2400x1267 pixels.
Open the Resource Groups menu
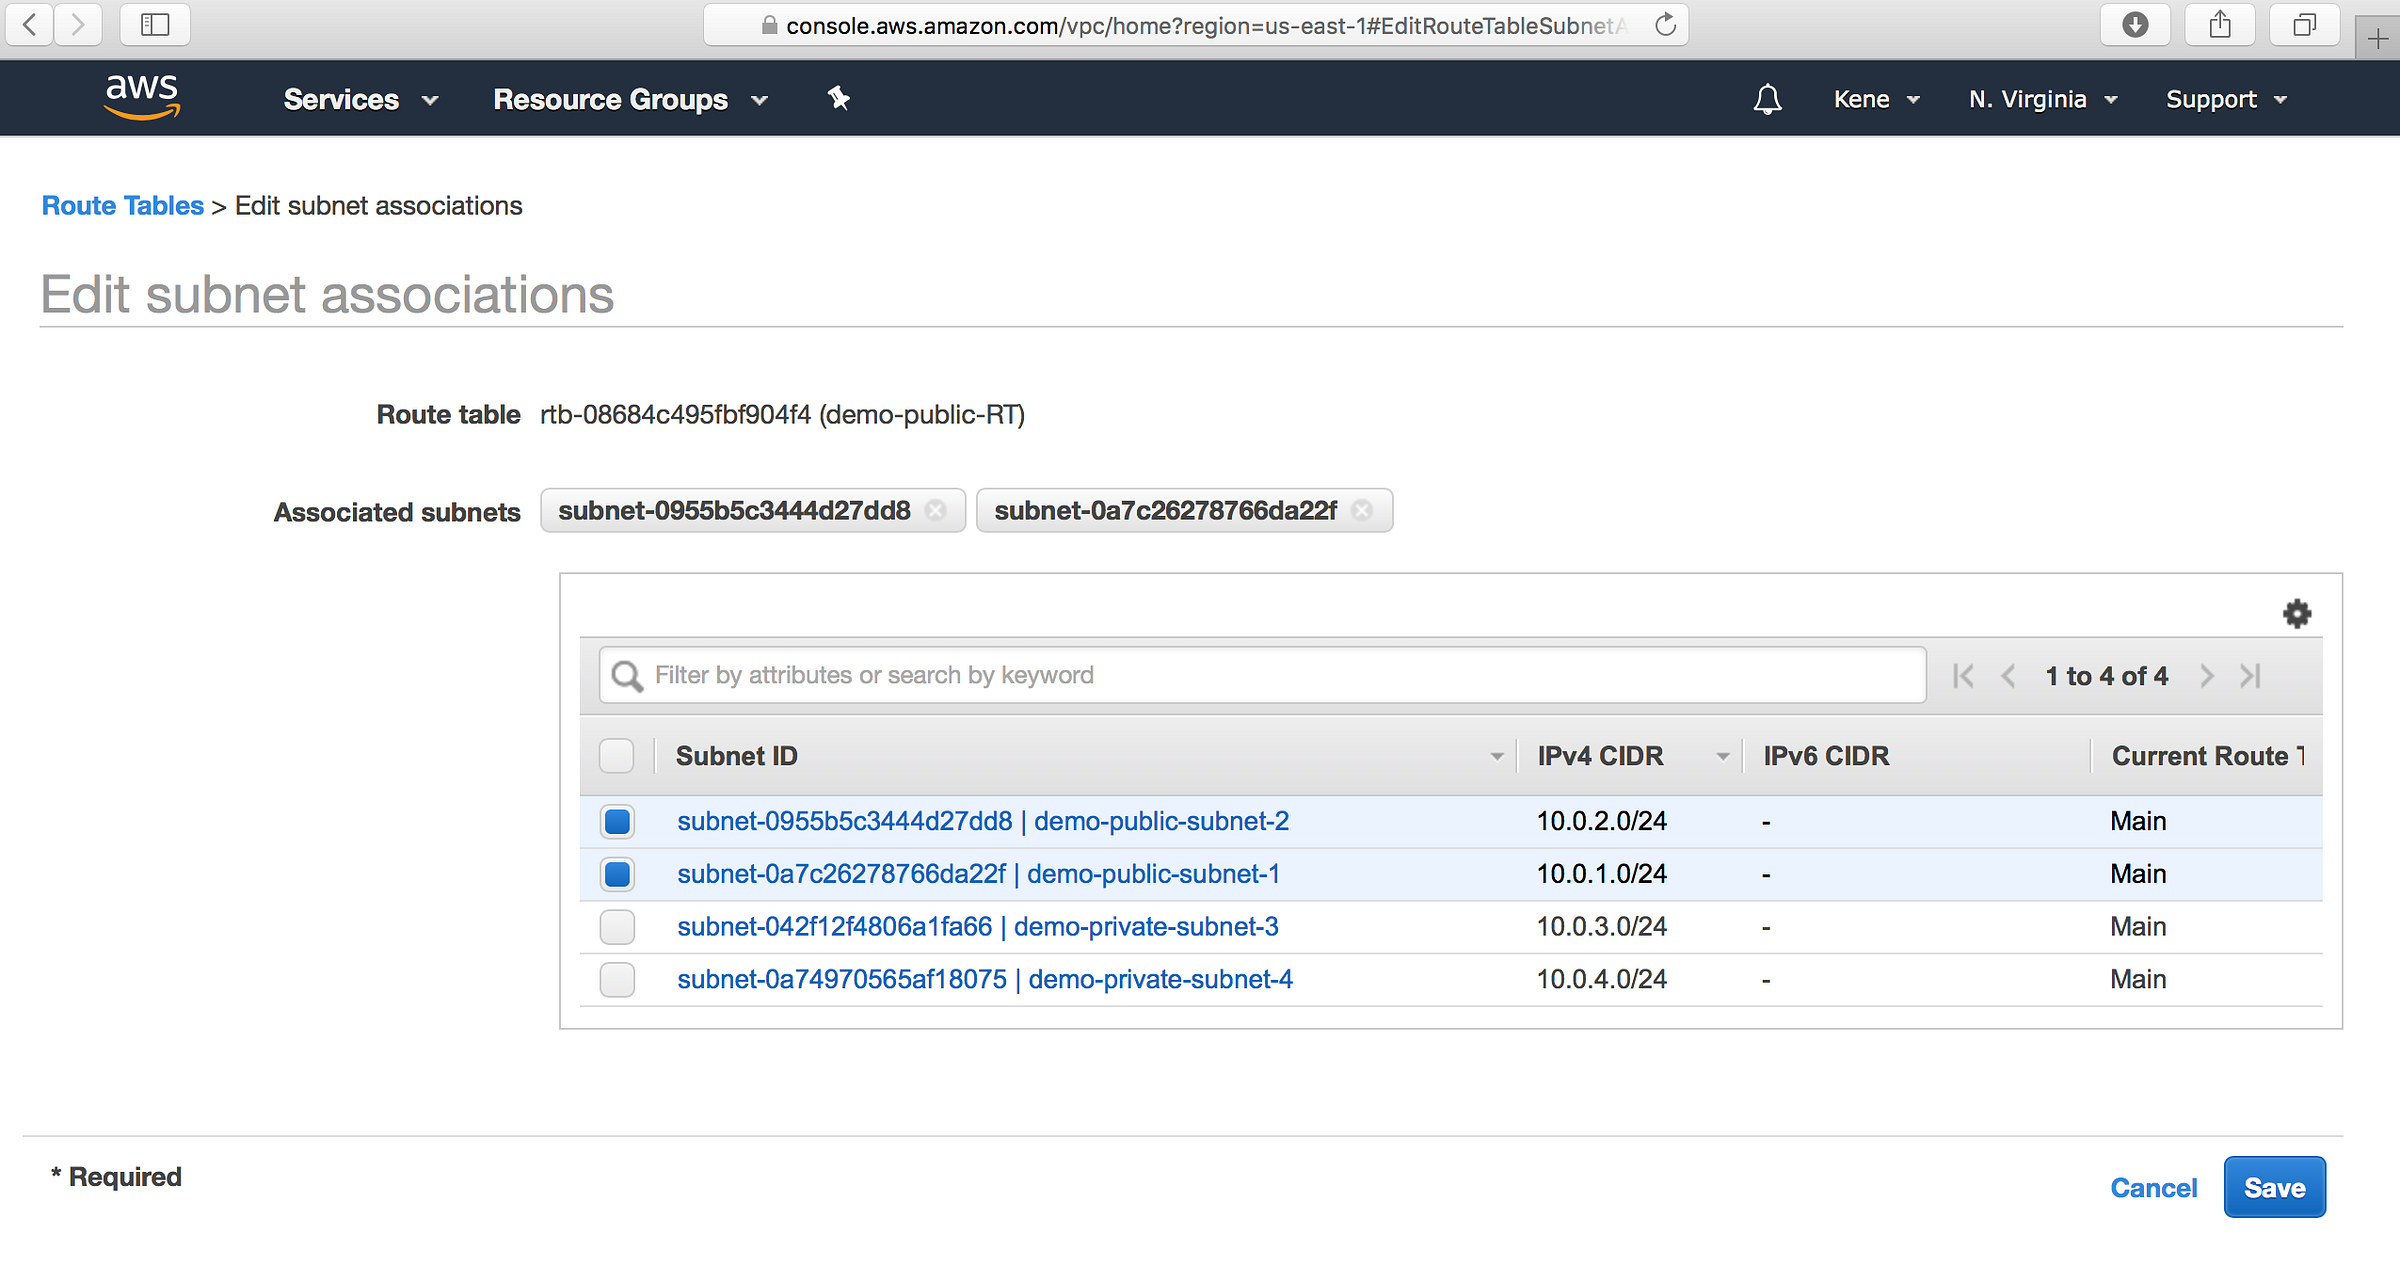click(630, 99)
